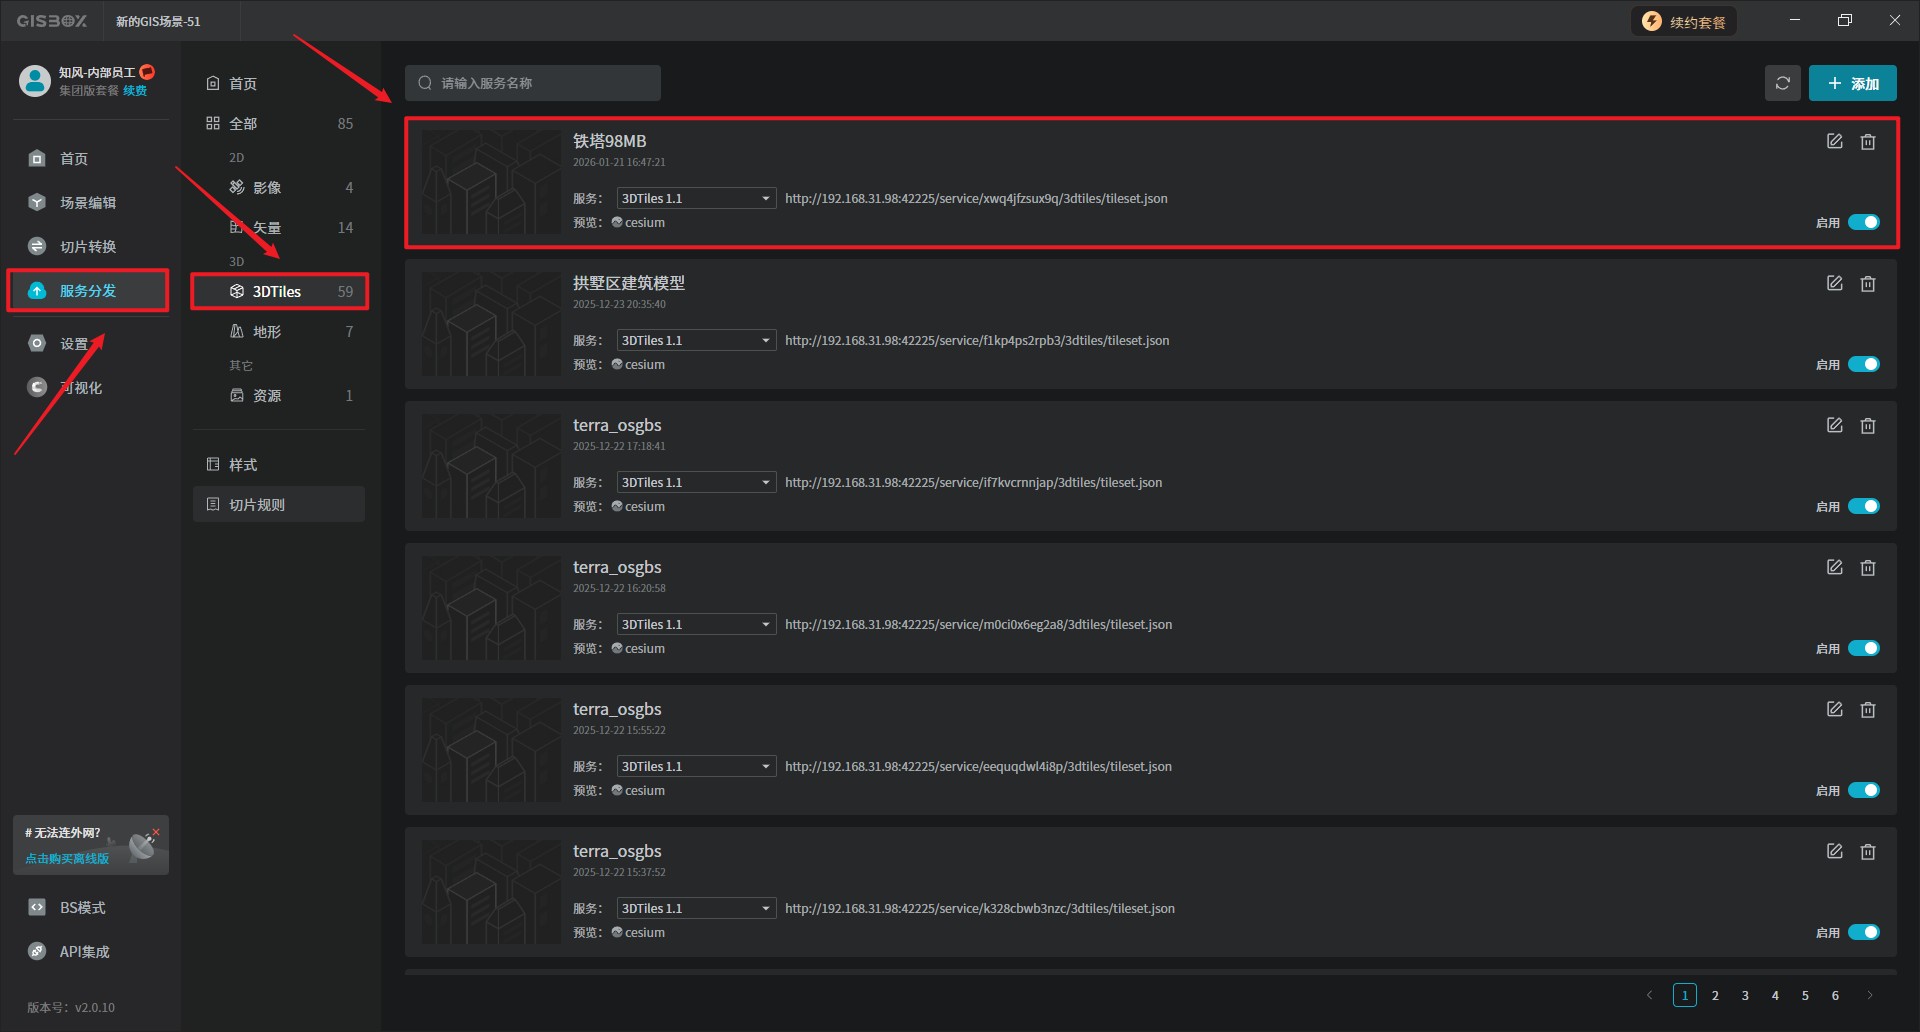Open 场景编辑 in the left sidebar

point(87,203)
